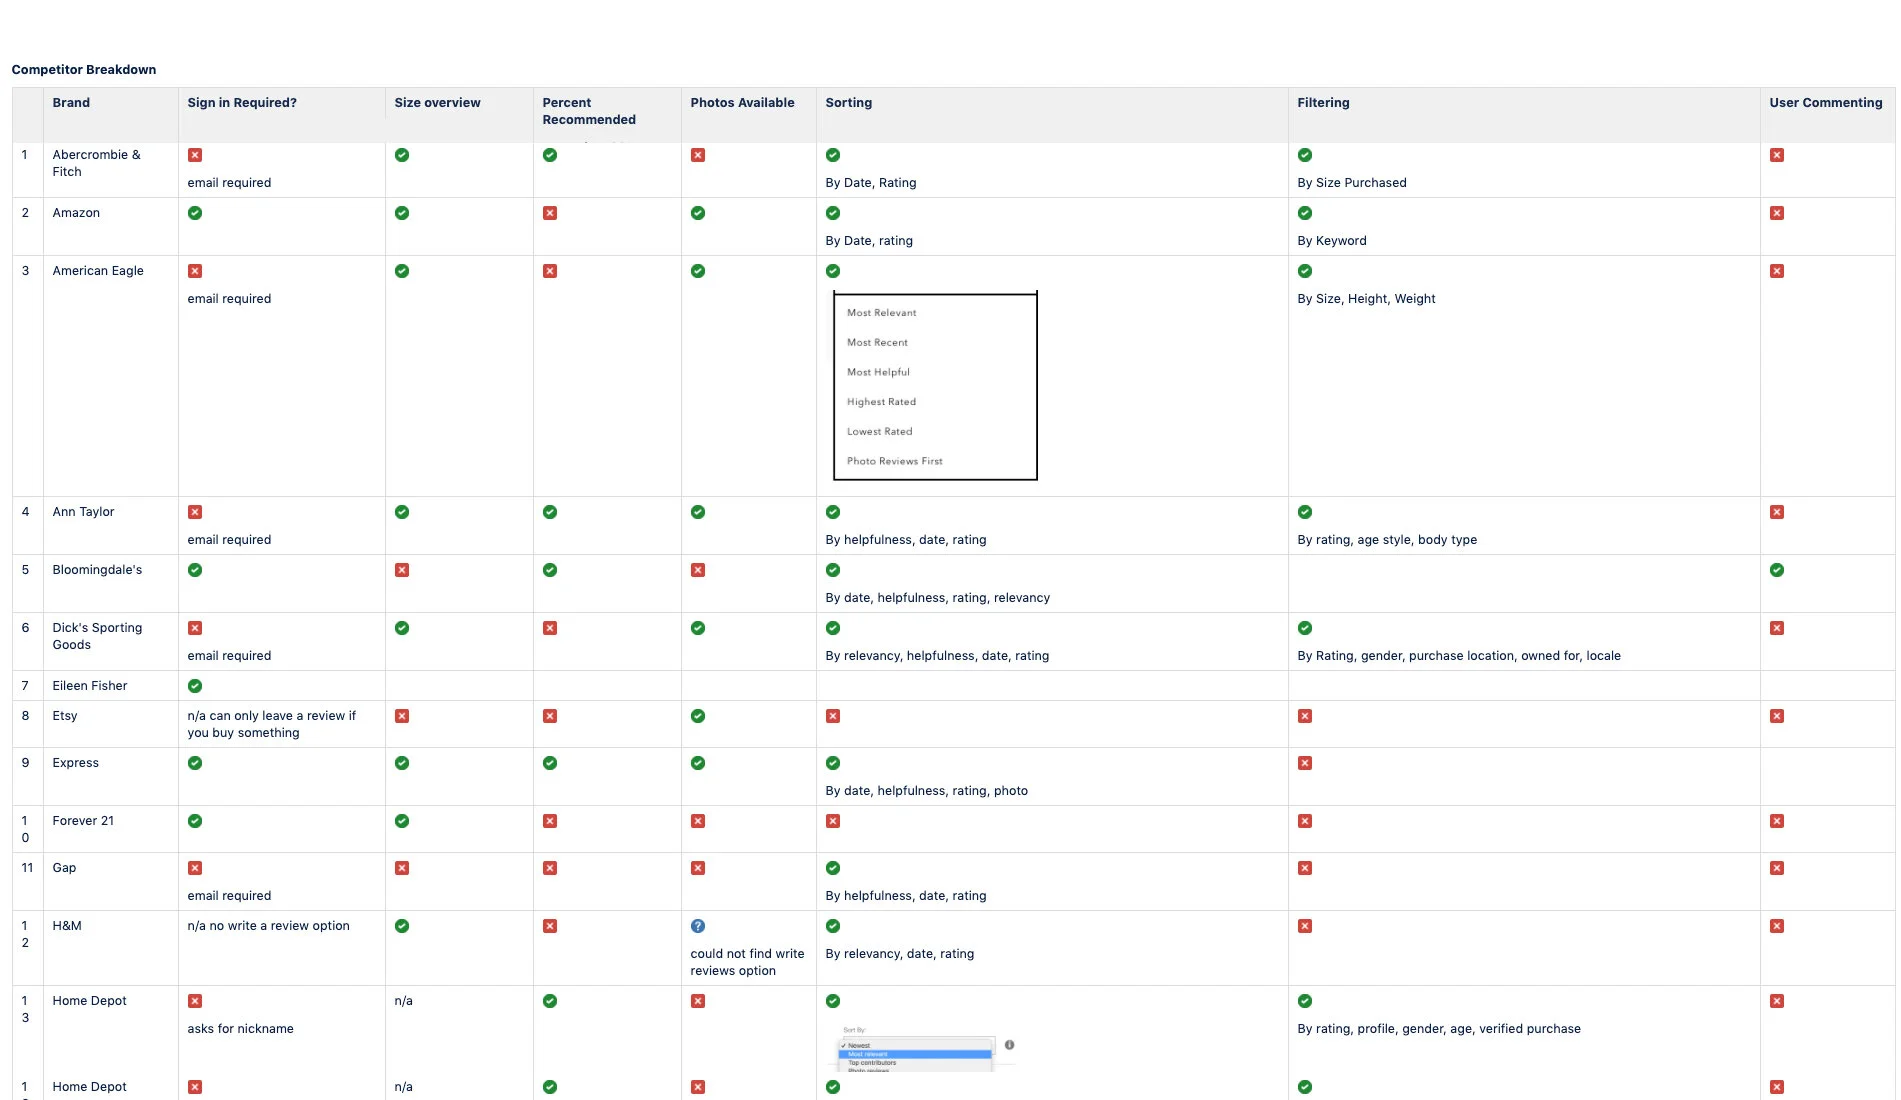Screen dimensions: 1901x1100
Task: Click the blue question mark icon in H&M row
Action: click(698, 926)
